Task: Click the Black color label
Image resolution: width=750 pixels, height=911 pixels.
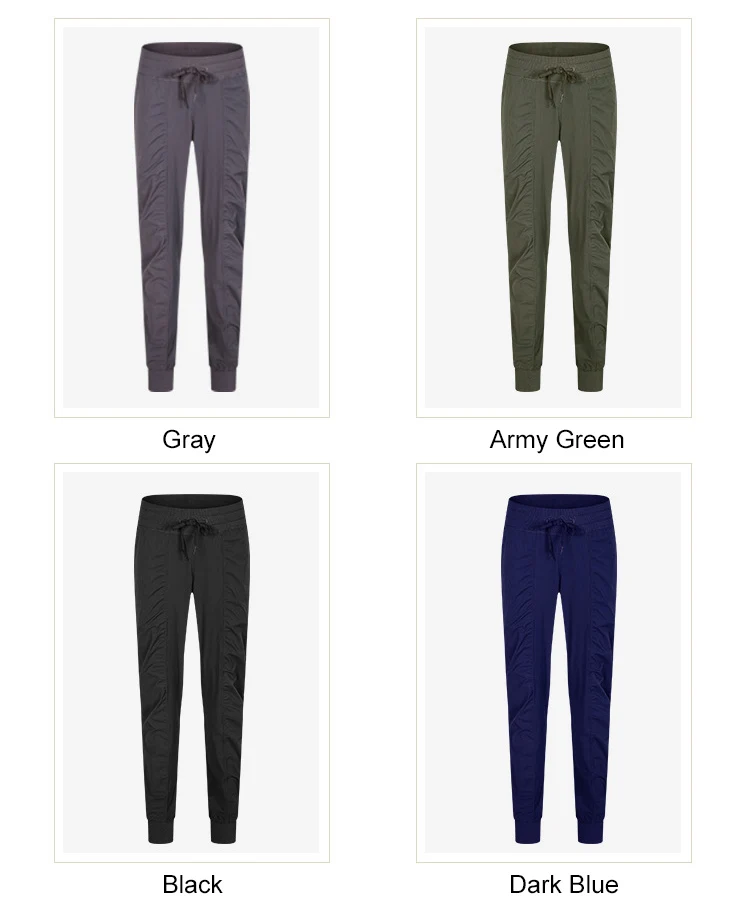Action: [192, 885]
